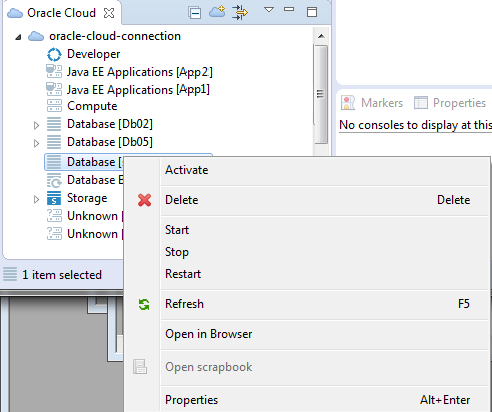This screenshot has width=492, height=412.
Task: Select the second Unknown tree item
Action: coord(95,234)
